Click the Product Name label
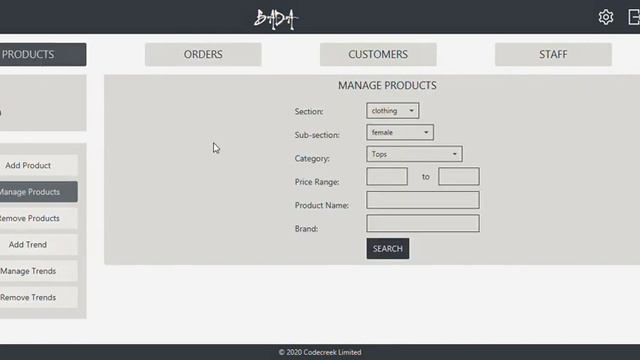This screenshot has width=640, height=360. [x=322, y=205]
